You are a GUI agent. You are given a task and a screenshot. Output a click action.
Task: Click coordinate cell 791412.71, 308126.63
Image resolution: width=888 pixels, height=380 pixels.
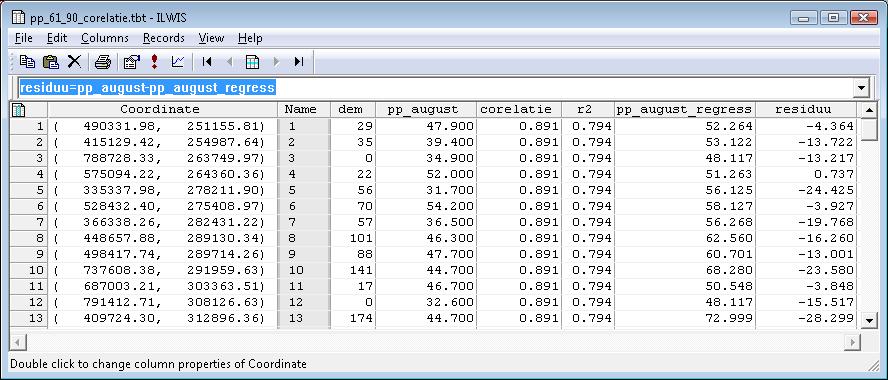click(x=163, y=302)
